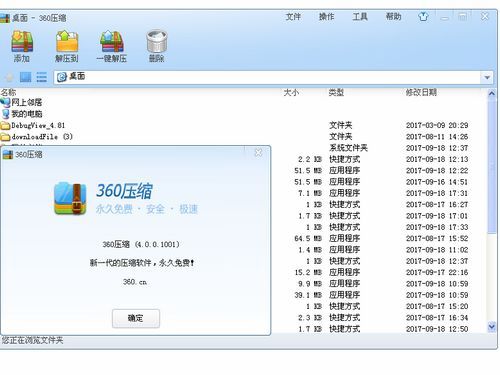The image size is (500, 375).
Task: Sort by 名称 column header
Action: click(8, 92)
